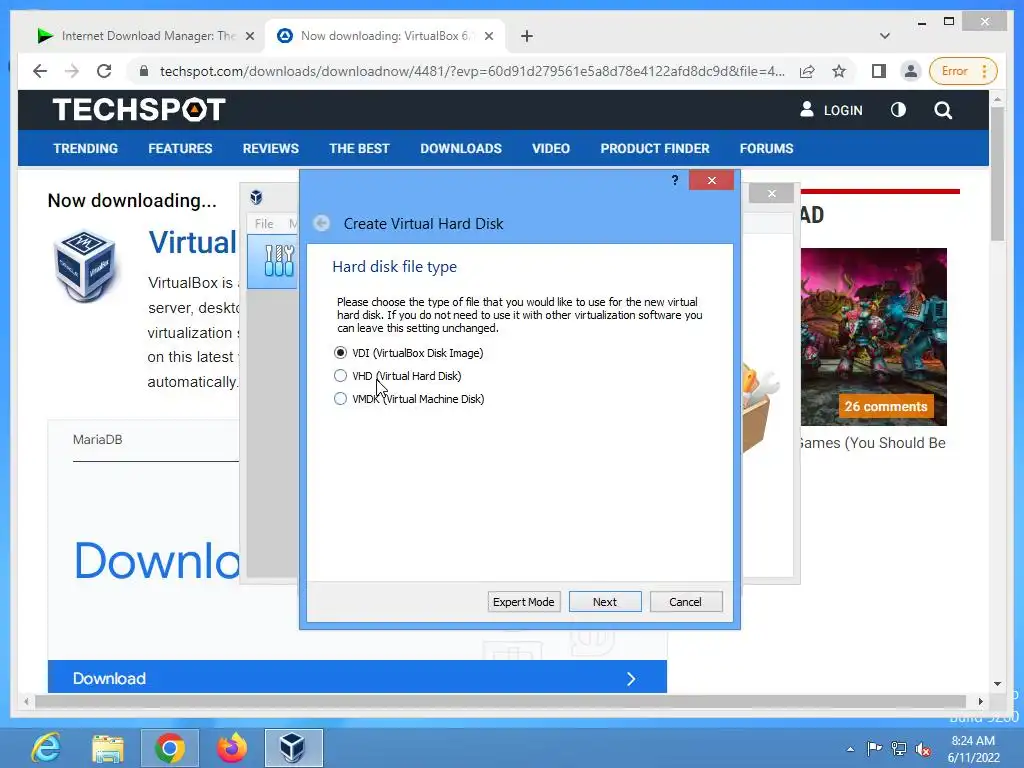
Task: Click Chrome icon in taskbar
Action: 170,748
